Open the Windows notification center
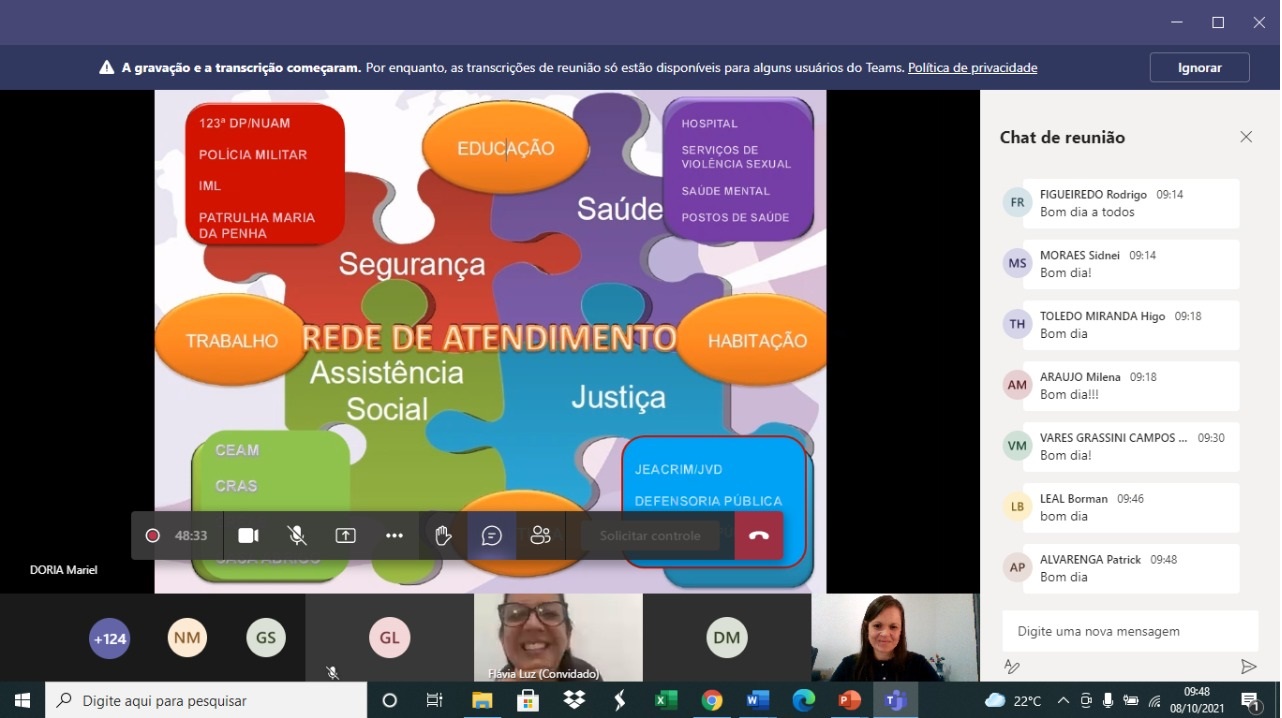The image size is (1282, 718). (x=1250, y=700)
